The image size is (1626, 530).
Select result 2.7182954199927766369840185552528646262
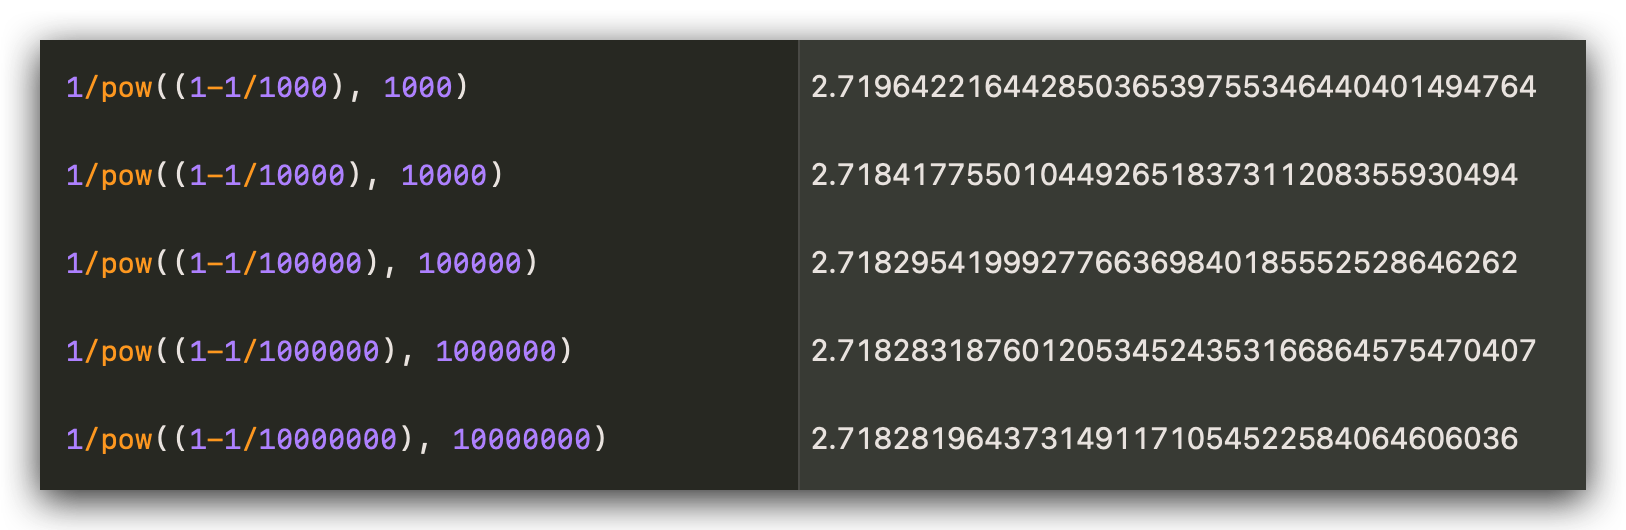pyautogui.click(x=1164, y=263)
